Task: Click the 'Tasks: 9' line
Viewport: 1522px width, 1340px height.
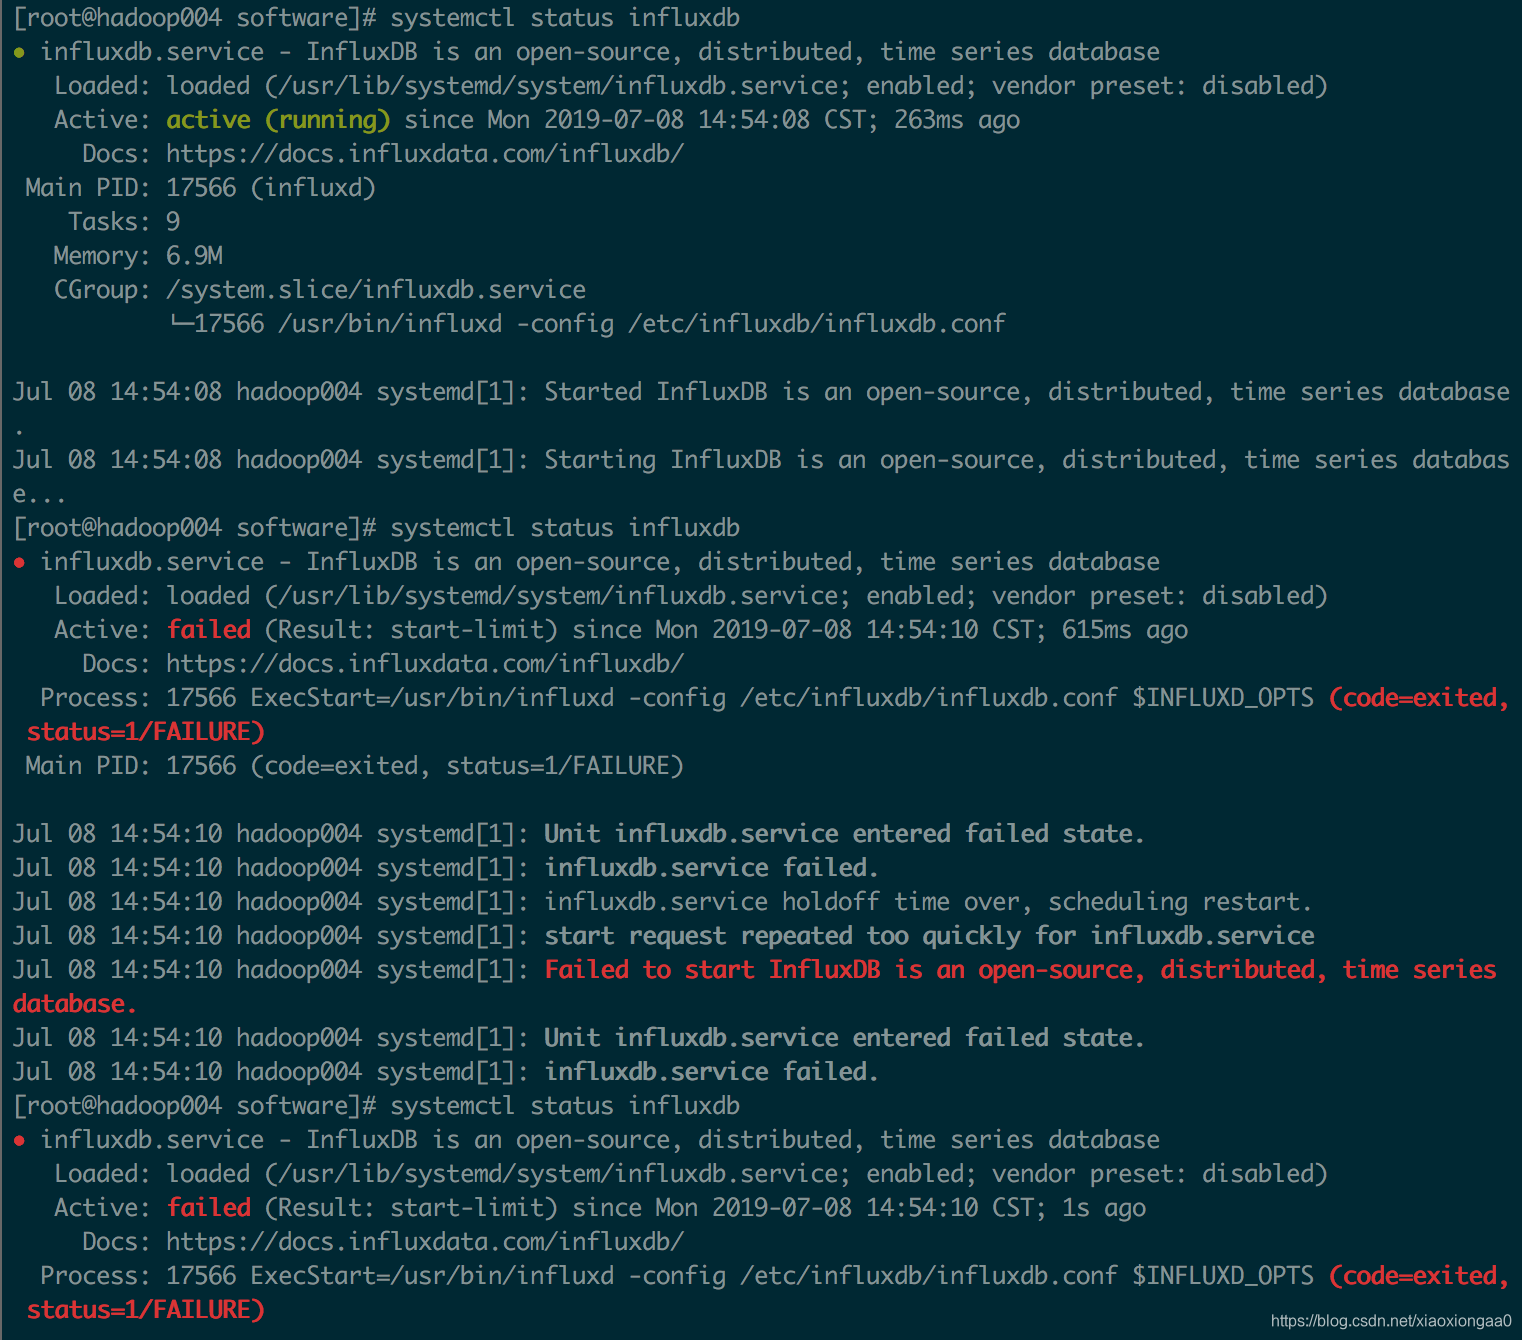Action: coord(124,222)
